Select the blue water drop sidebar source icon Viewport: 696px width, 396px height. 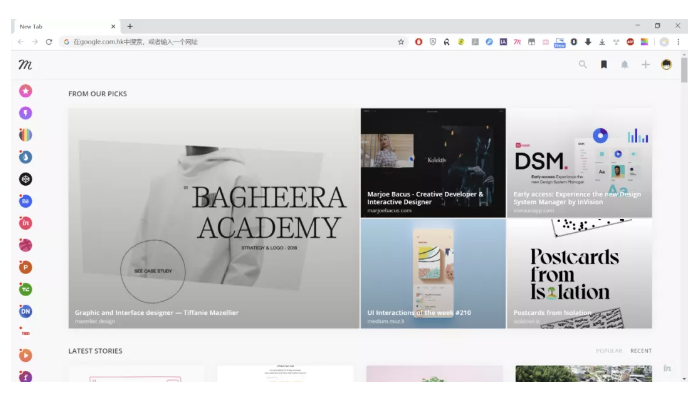[25, 157]
